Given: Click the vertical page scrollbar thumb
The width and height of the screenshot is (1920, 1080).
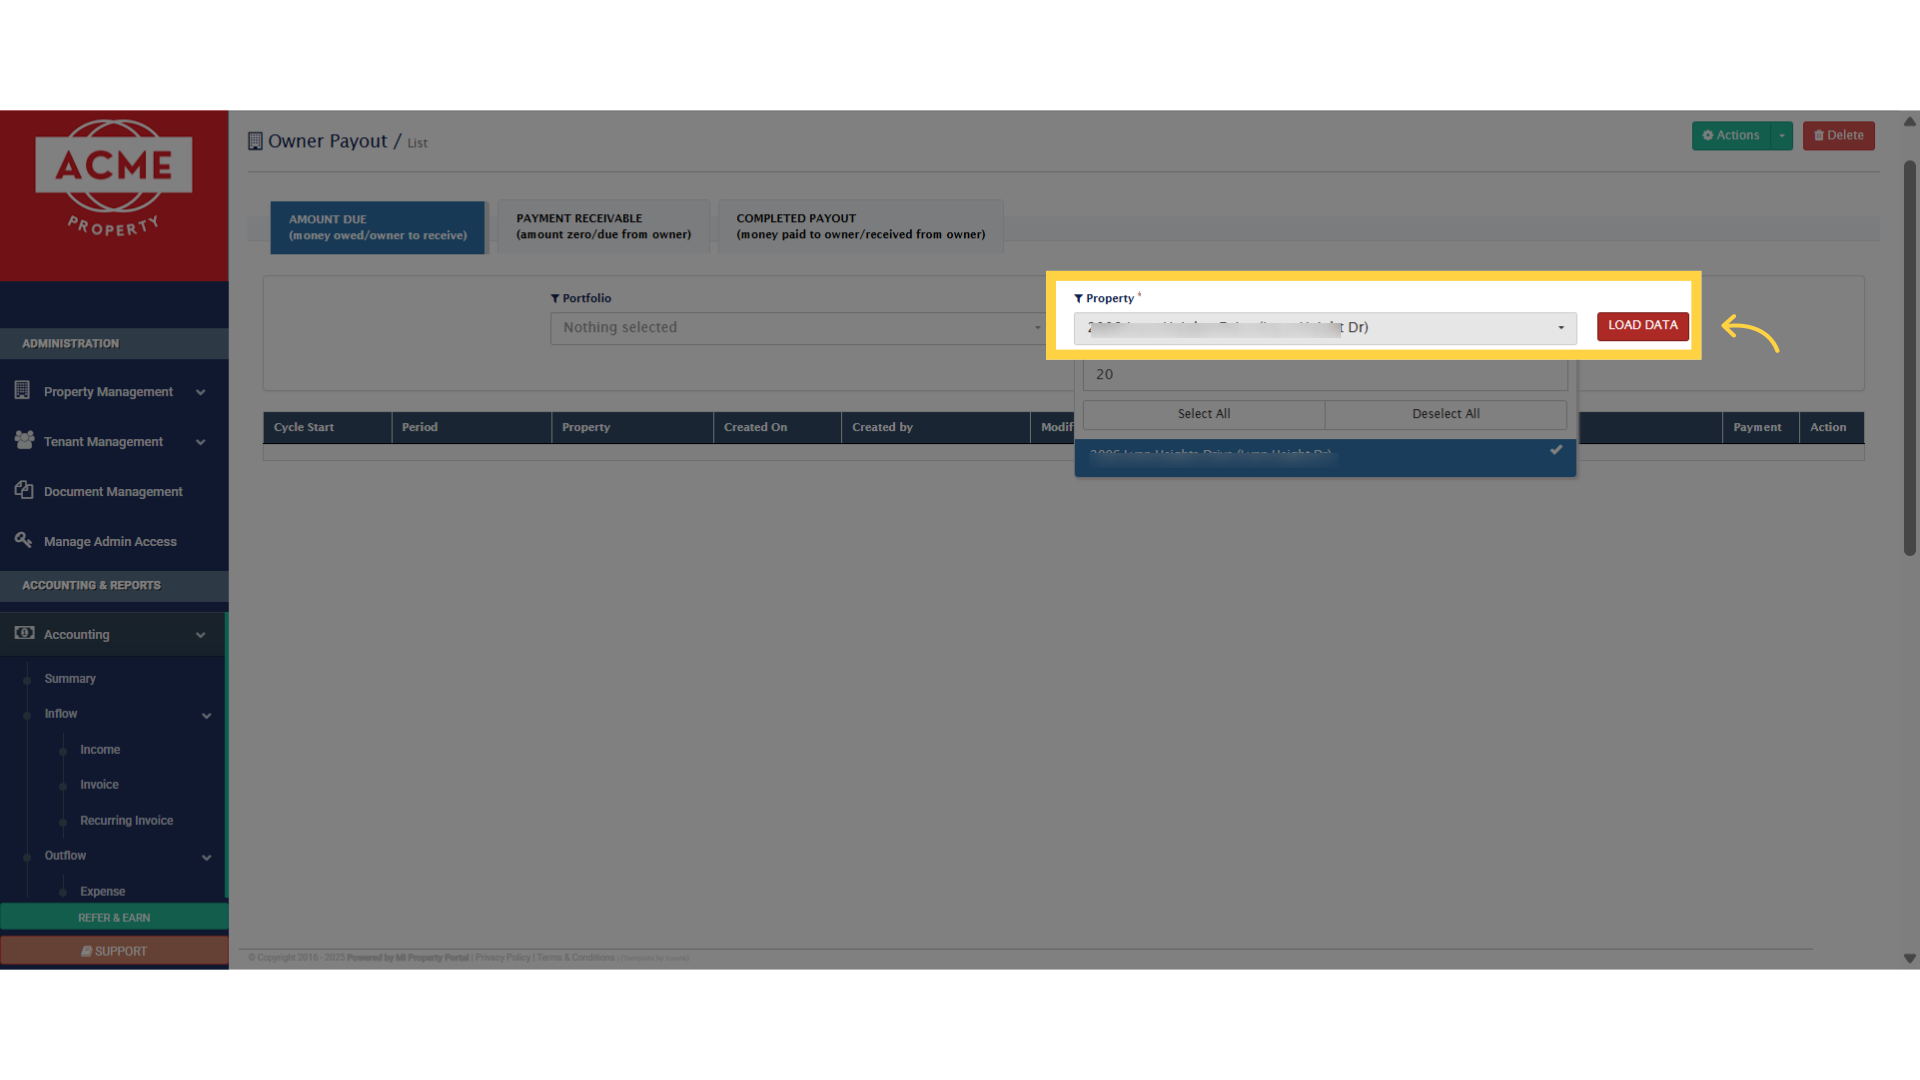Looking at the screenshot, I should pos(1909,357).
